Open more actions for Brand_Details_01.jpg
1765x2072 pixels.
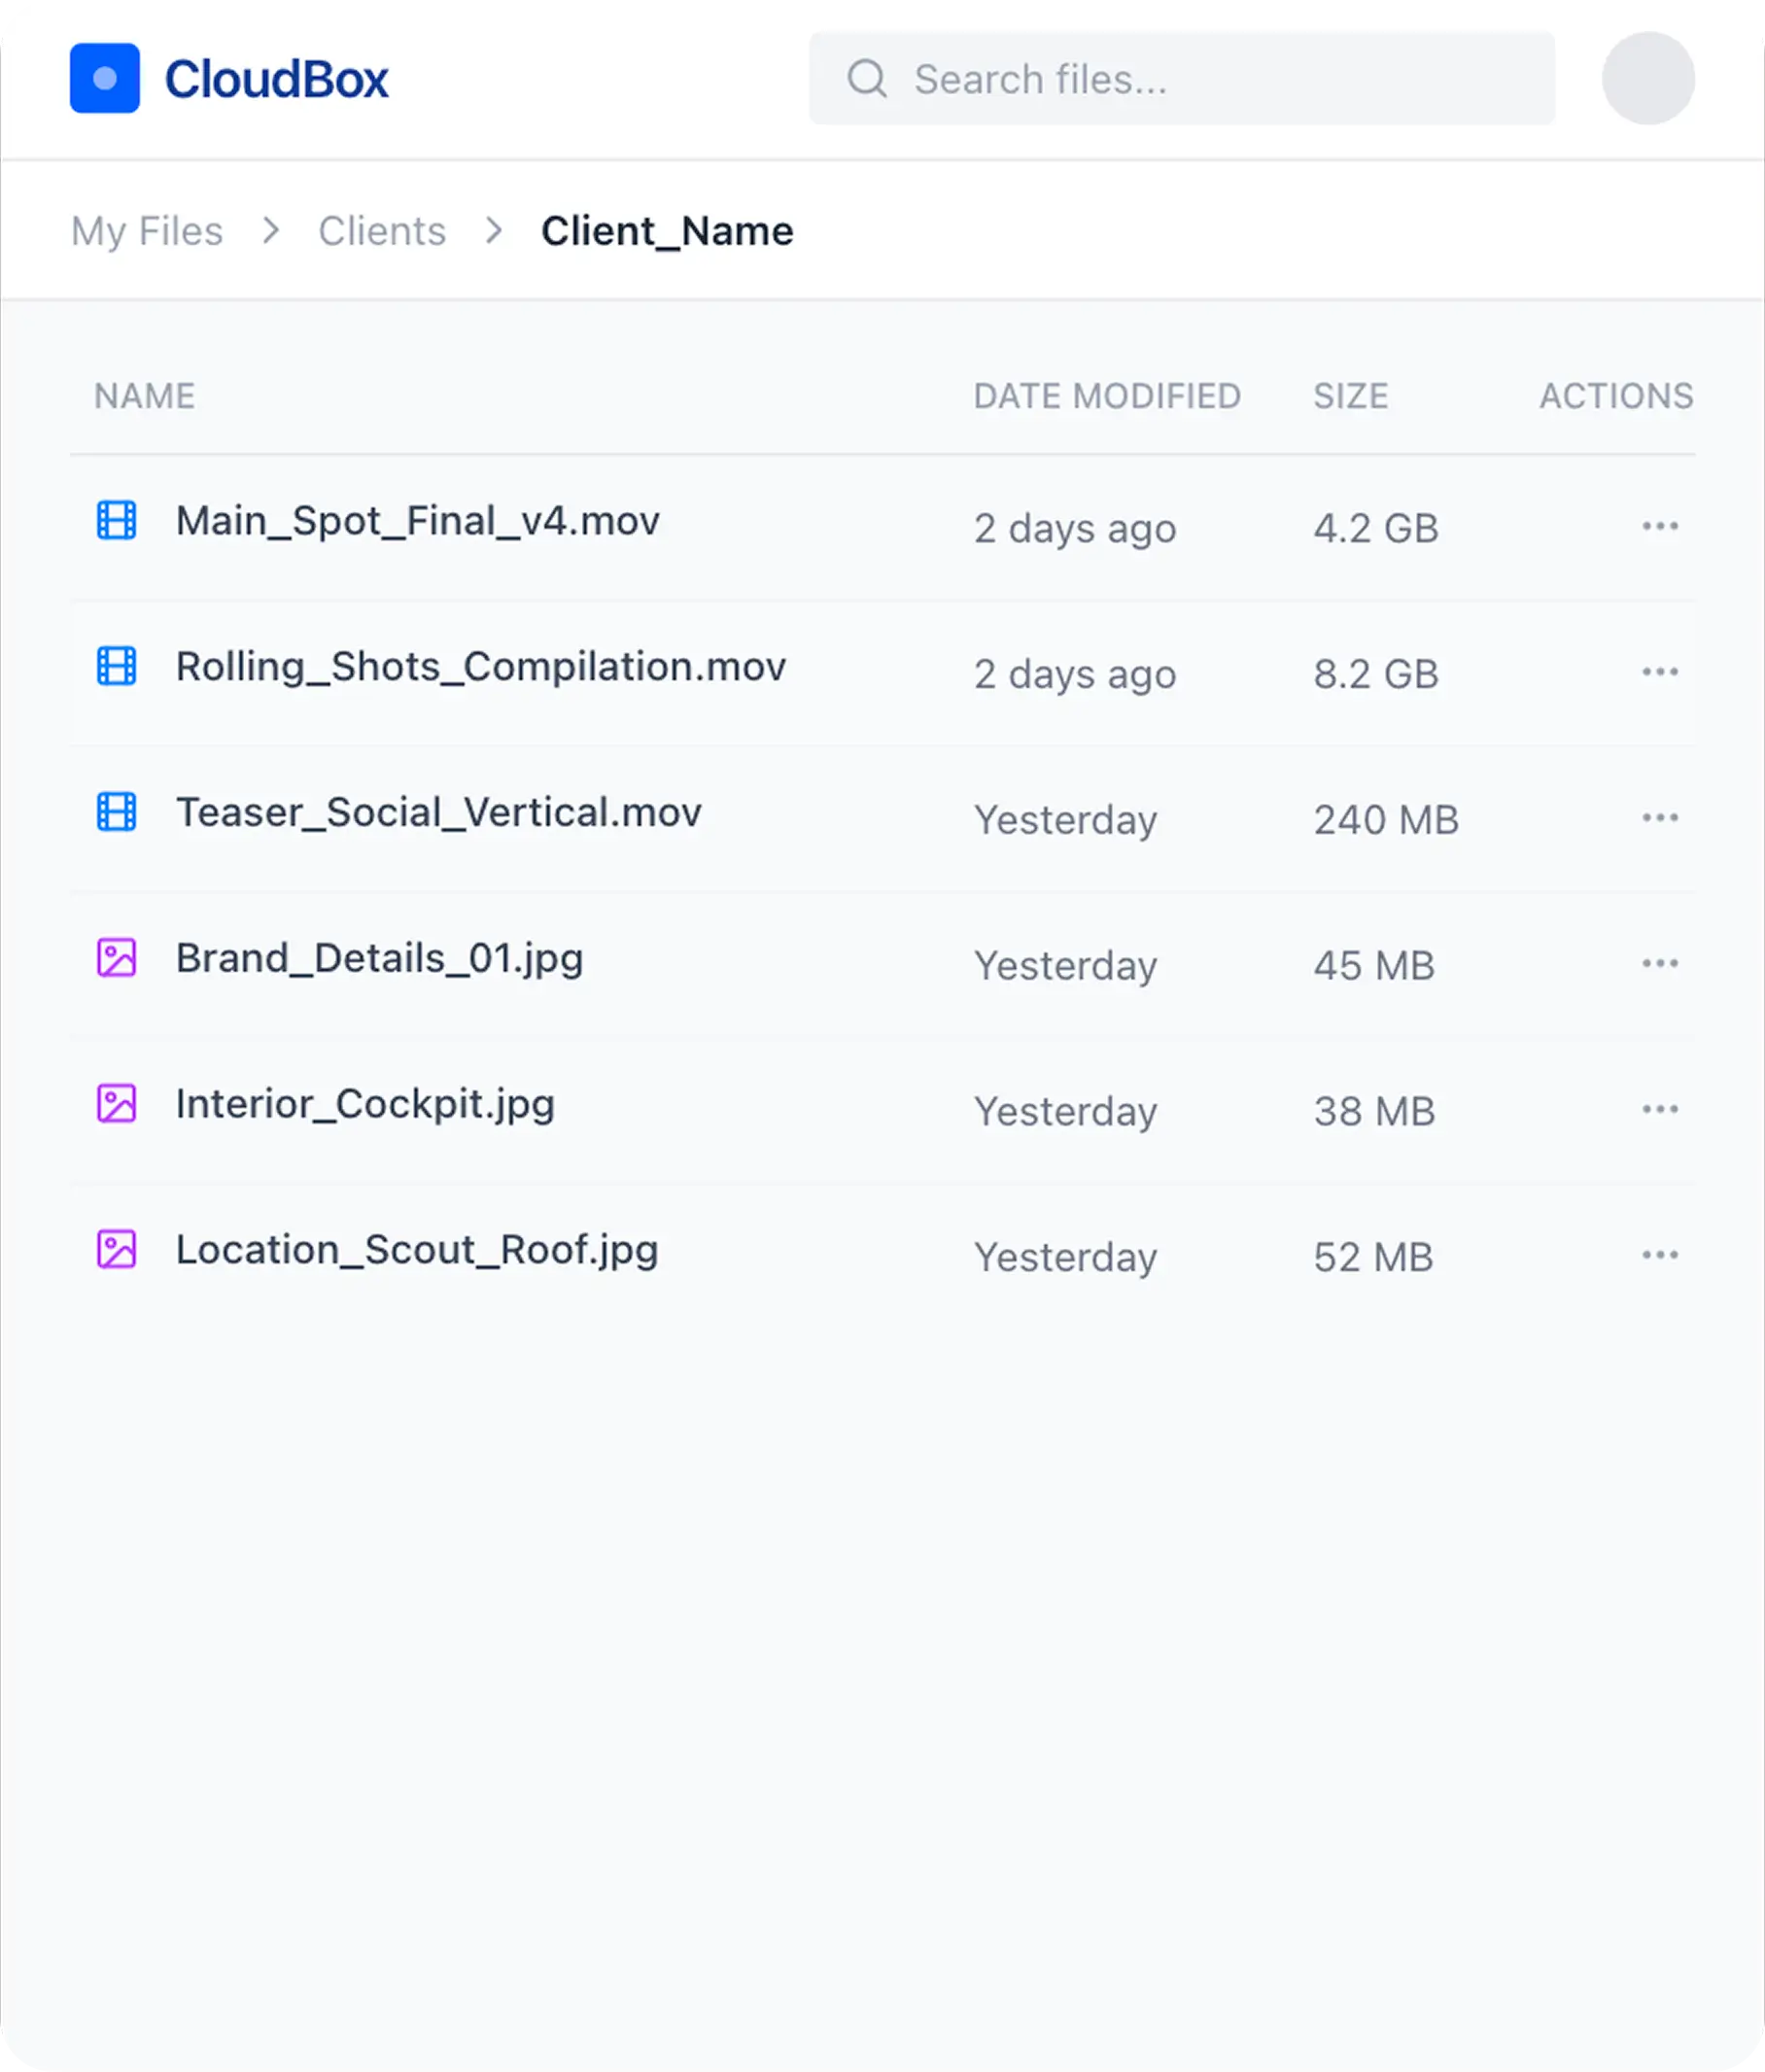[x=1660, y=964]
